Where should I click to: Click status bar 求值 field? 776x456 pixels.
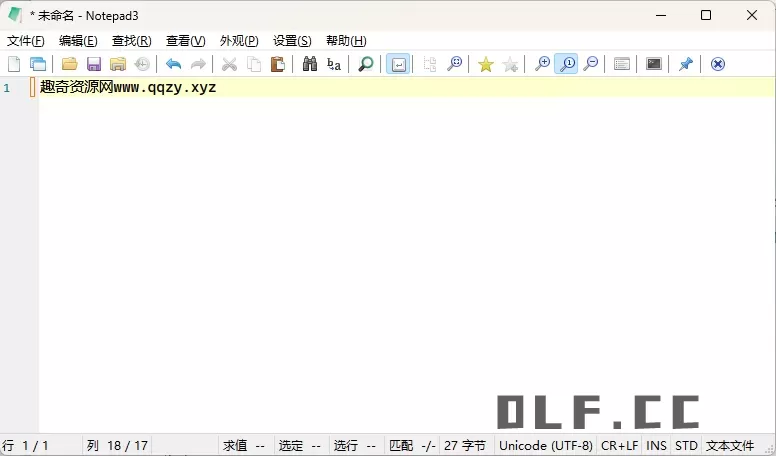click(244, 446)
